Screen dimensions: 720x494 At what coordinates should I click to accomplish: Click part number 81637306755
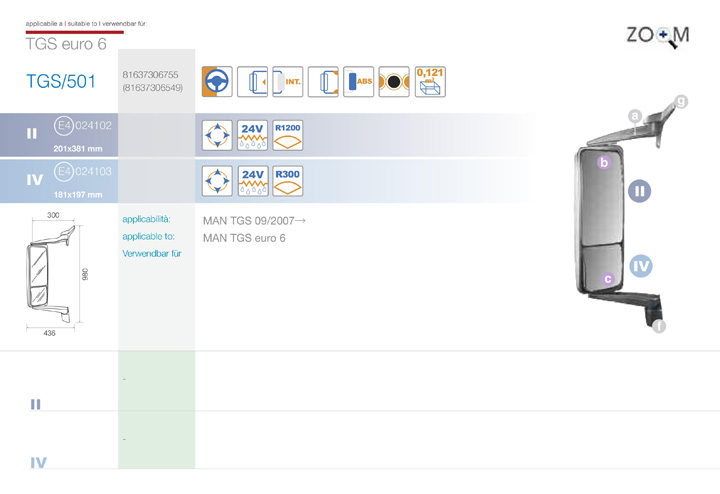pyautogui.click(x=150, y=75)
